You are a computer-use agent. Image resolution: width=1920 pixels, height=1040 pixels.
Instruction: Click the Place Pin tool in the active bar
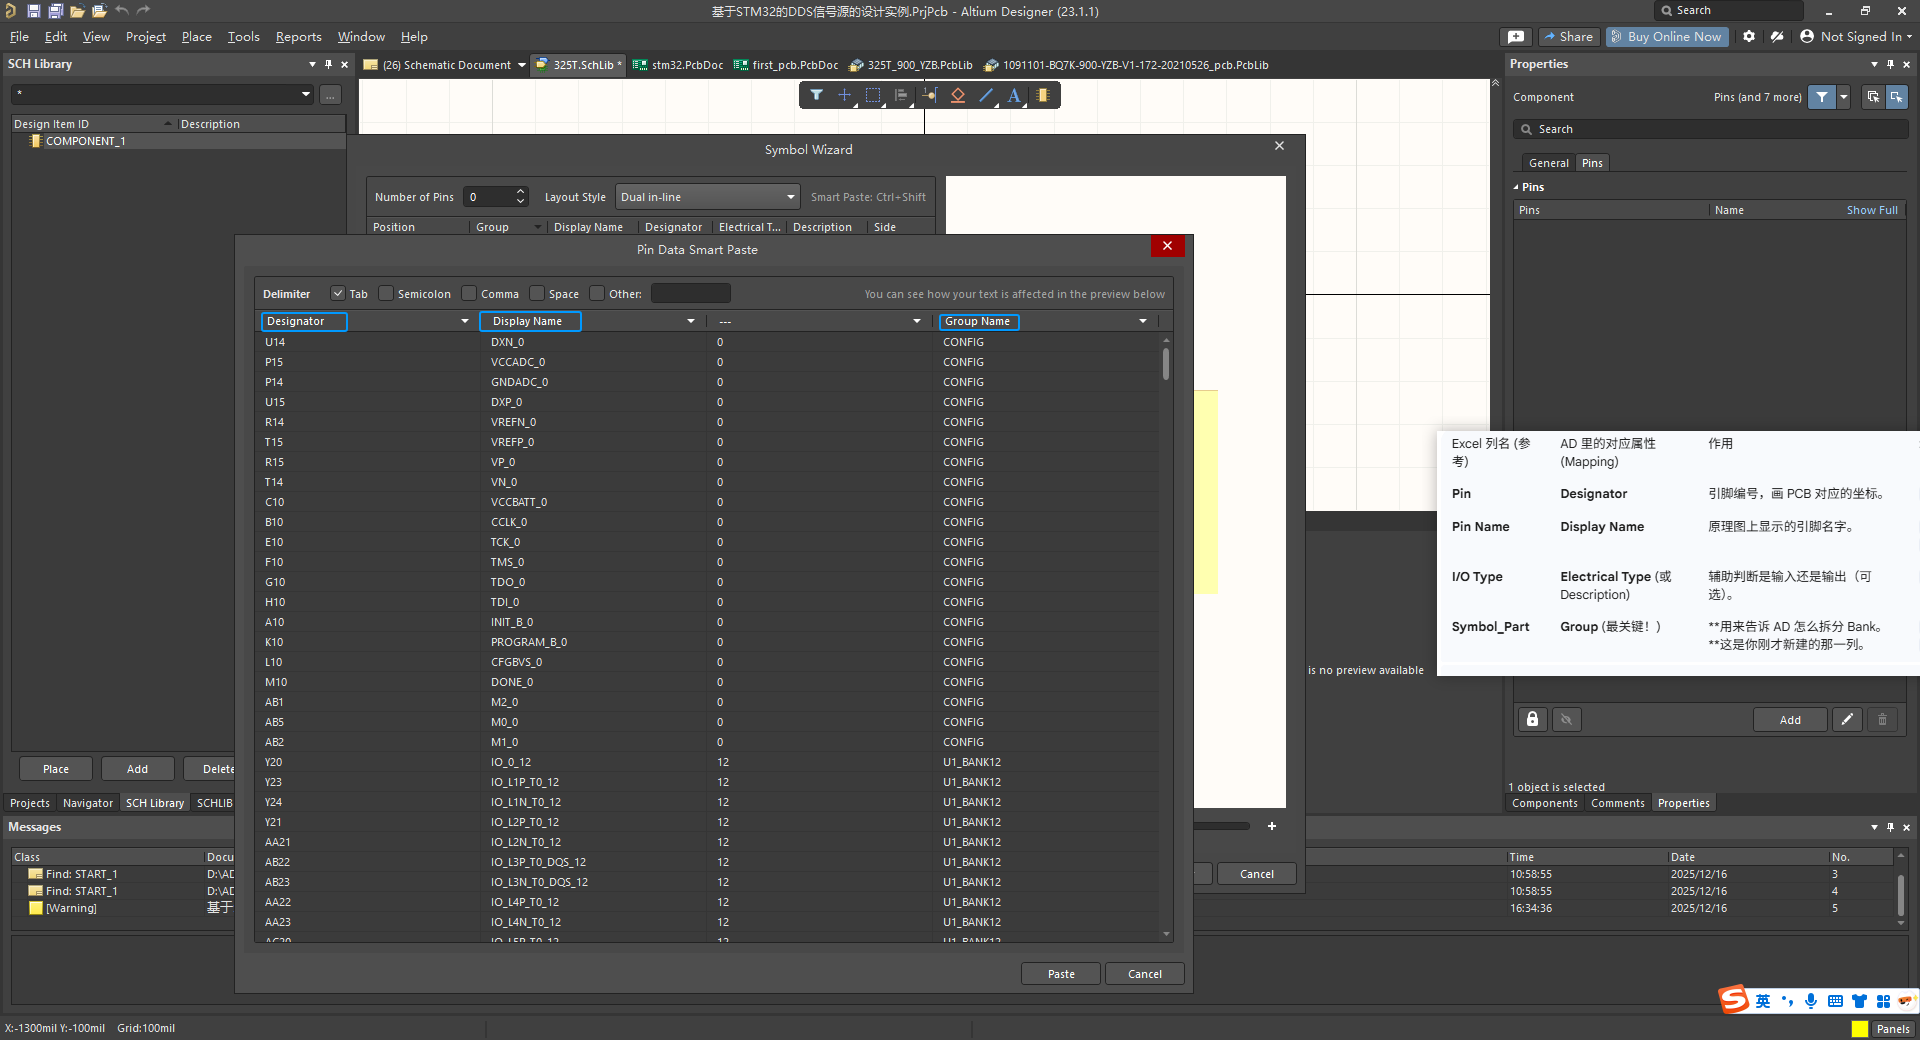930,95
